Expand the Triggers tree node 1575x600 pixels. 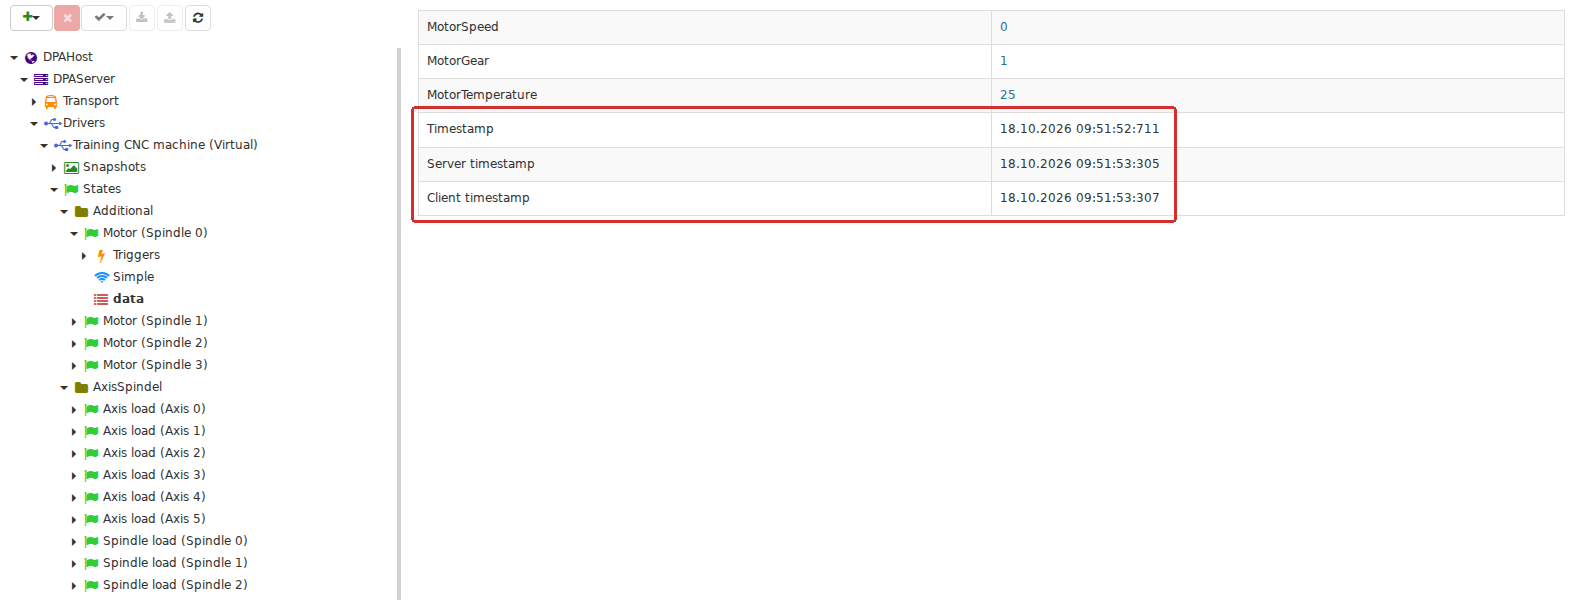coord(84,256)
